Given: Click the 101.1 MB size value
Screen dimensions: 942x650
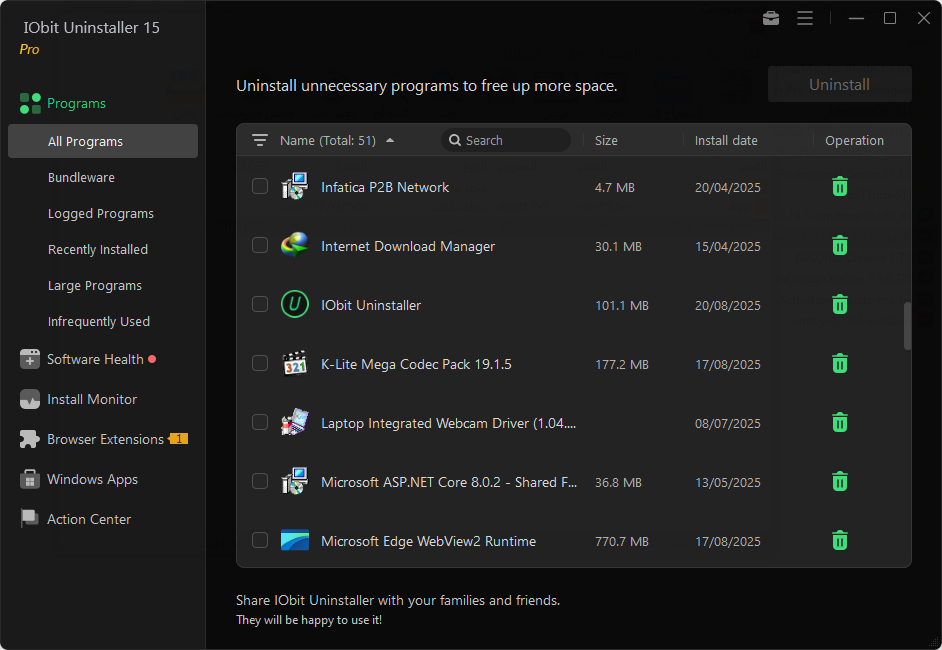Looking at the screenshot, I should (x=622, y=305).
